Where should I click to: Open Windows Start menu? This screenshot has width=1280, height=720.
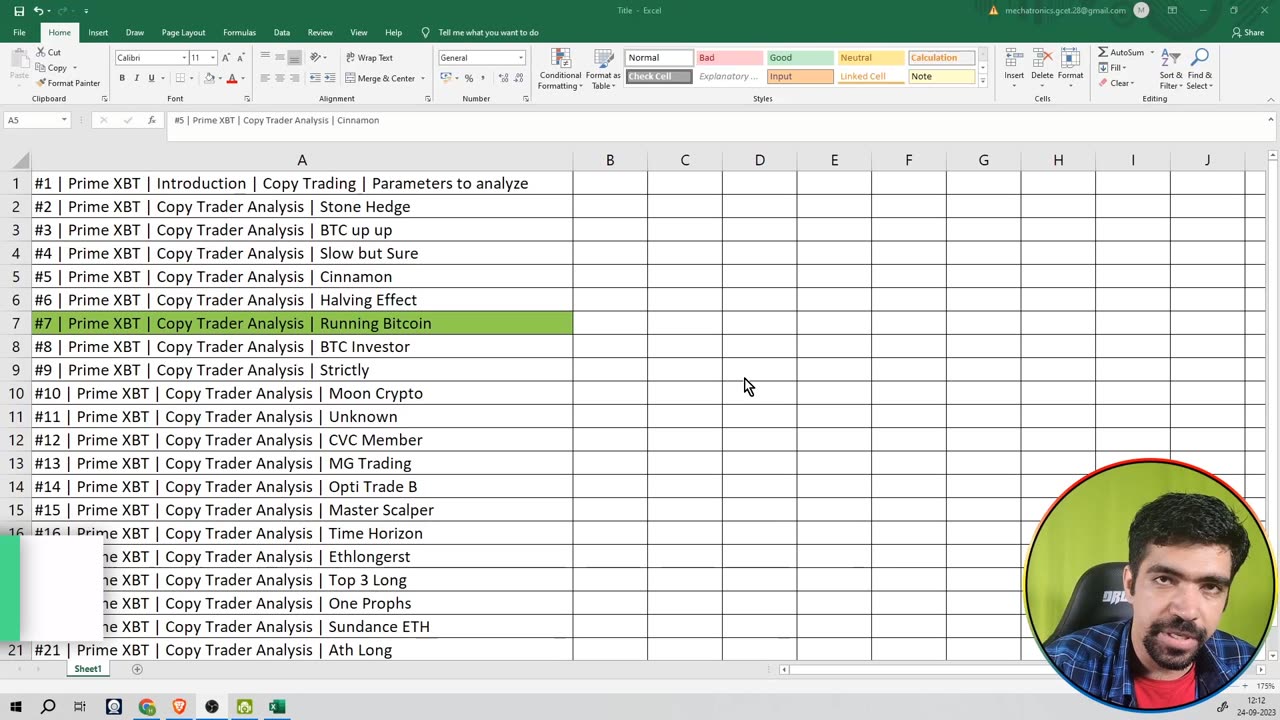[16, 707]
